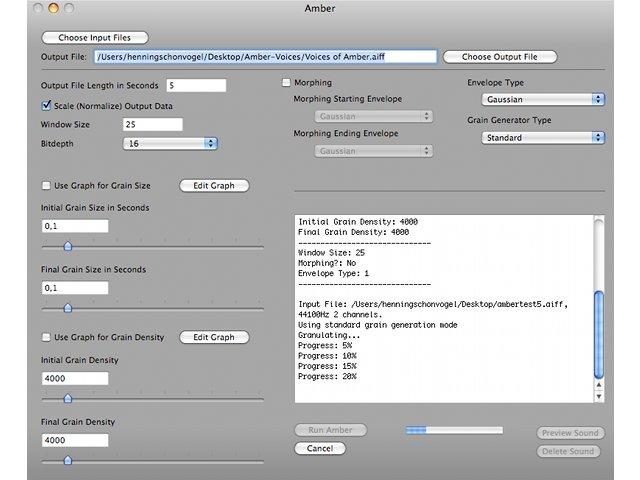640x480 pixels.
Task: Click Edit Graph for Grain Density
Action: tap(214, 337)
